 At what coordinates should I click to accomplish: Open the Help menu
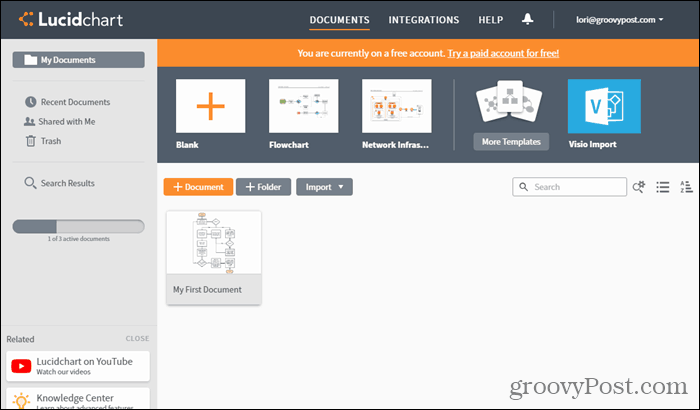[491, 20]
